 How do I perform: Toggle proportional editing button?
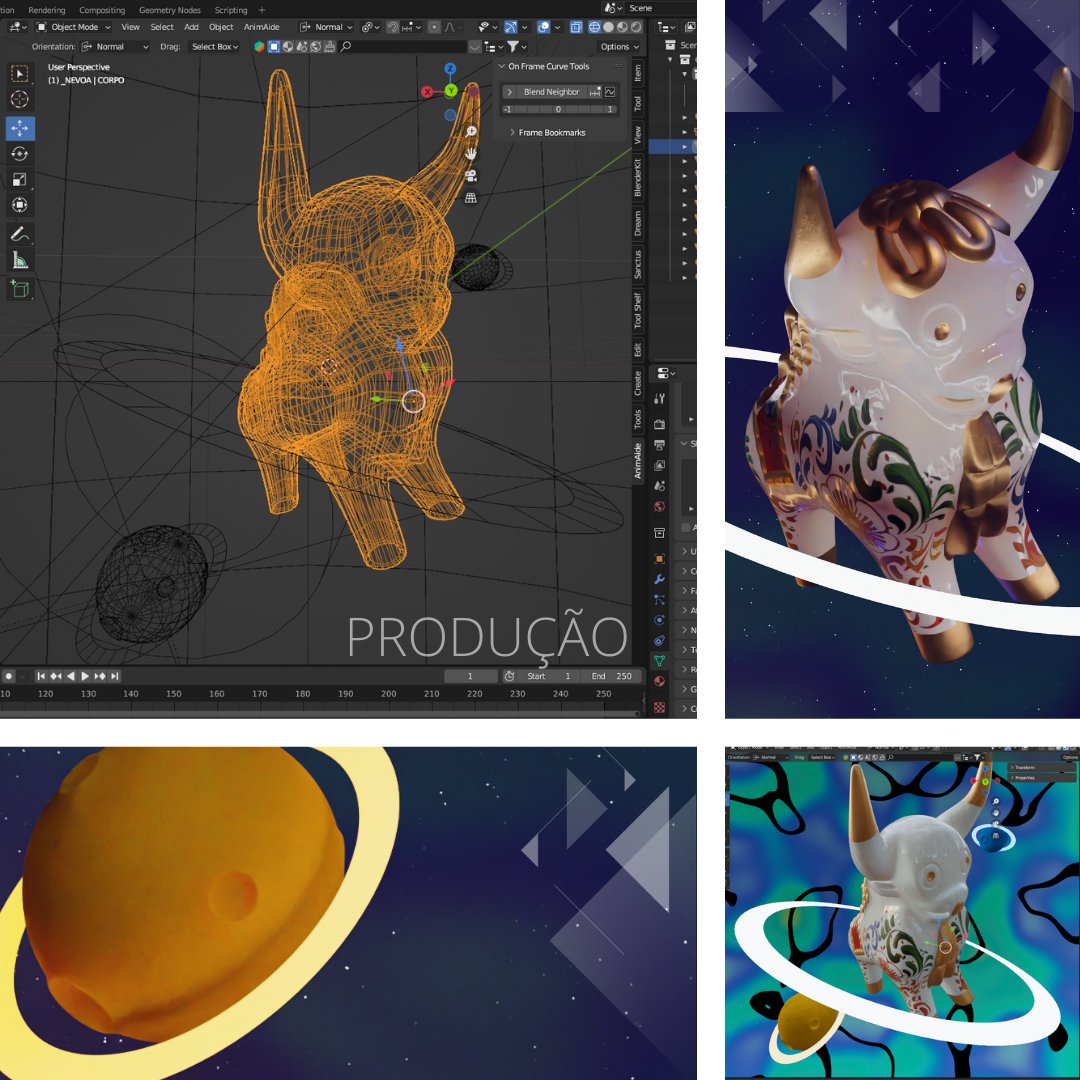pos(434,27)
